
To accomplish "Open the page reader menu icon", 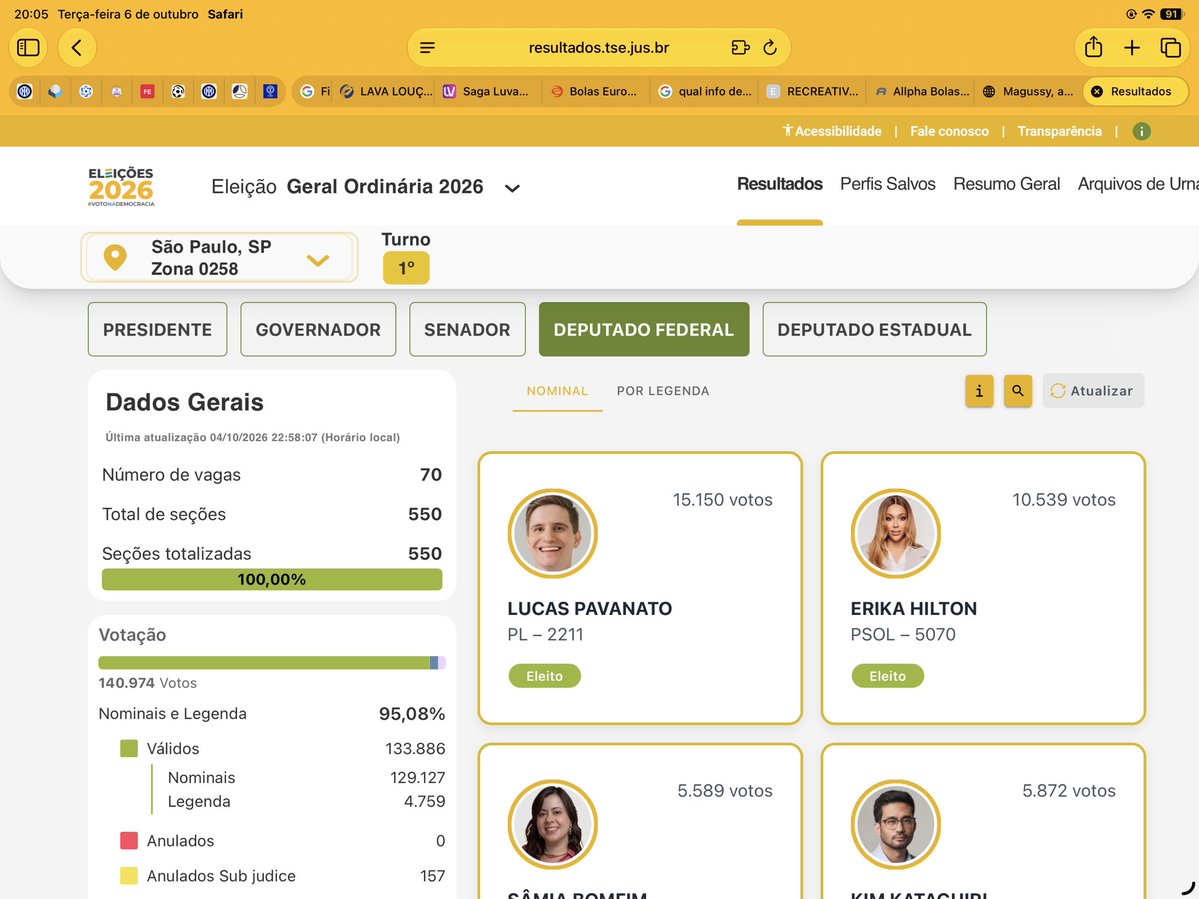I will tap(427, 47).
